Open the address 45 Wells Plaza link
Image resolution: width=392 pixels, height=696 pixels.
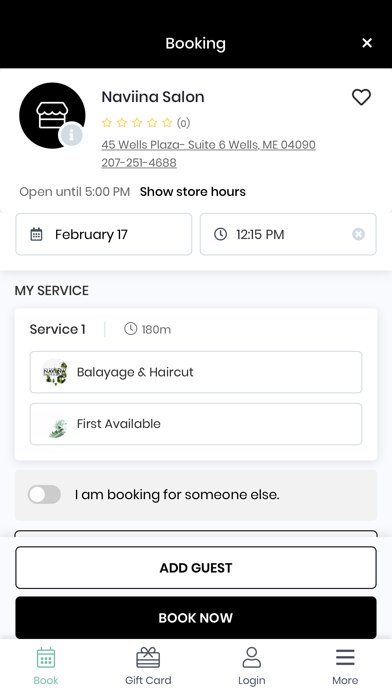click(x=208, y=145)
